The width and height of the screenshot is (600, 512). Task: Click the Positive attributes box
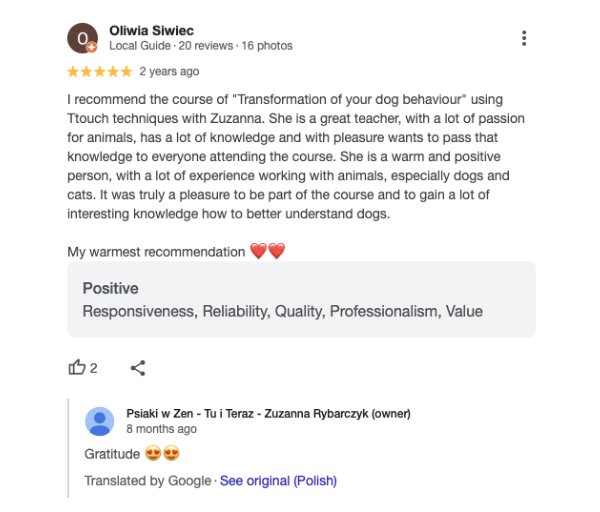pos(302,299)
